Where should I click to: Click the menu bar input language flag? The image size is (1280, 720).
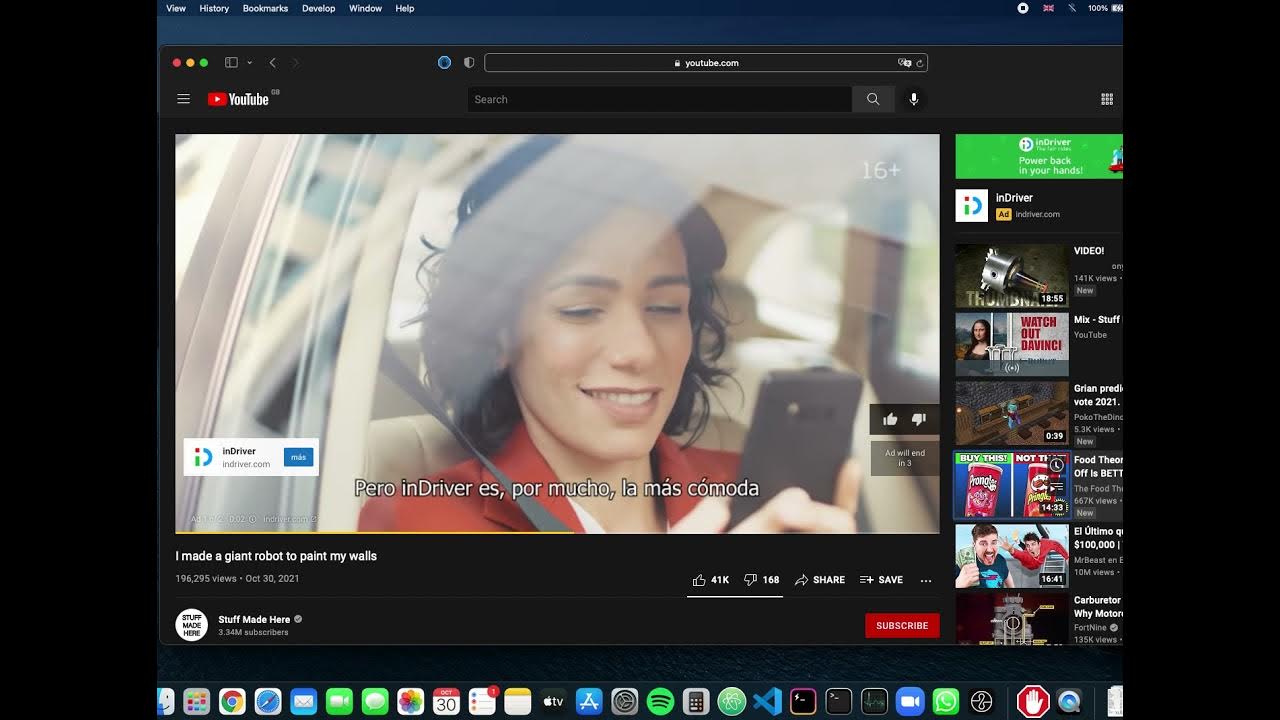(x=1048, y=8)
